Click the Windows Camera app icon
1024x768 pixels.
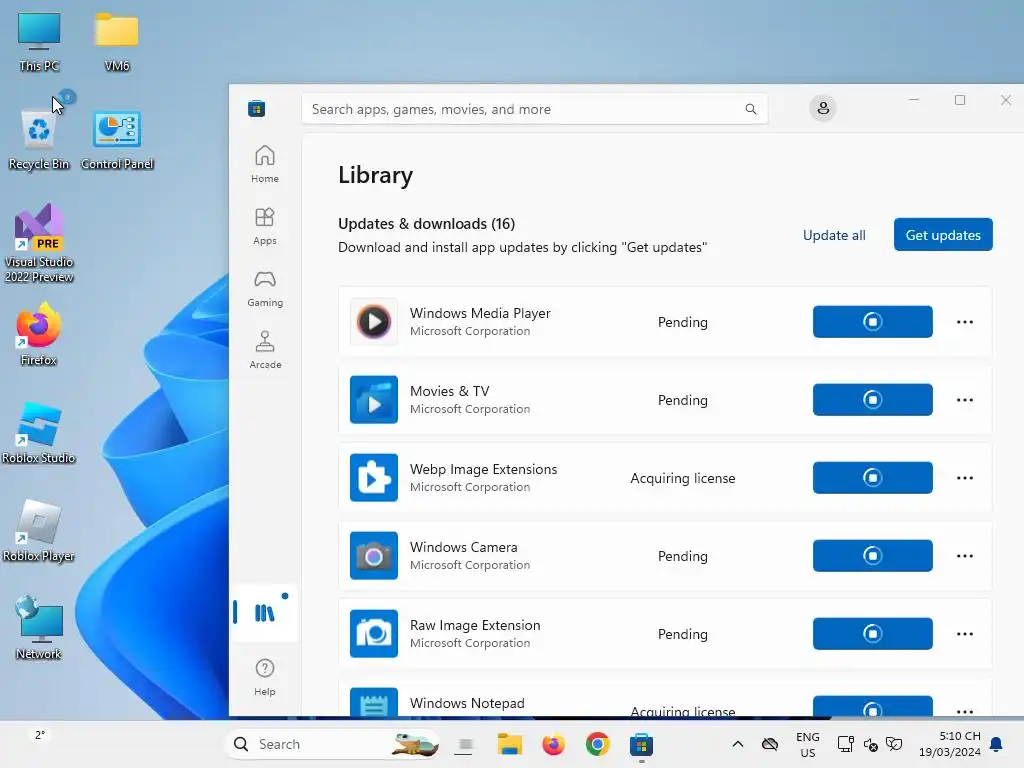pos(374,556)
